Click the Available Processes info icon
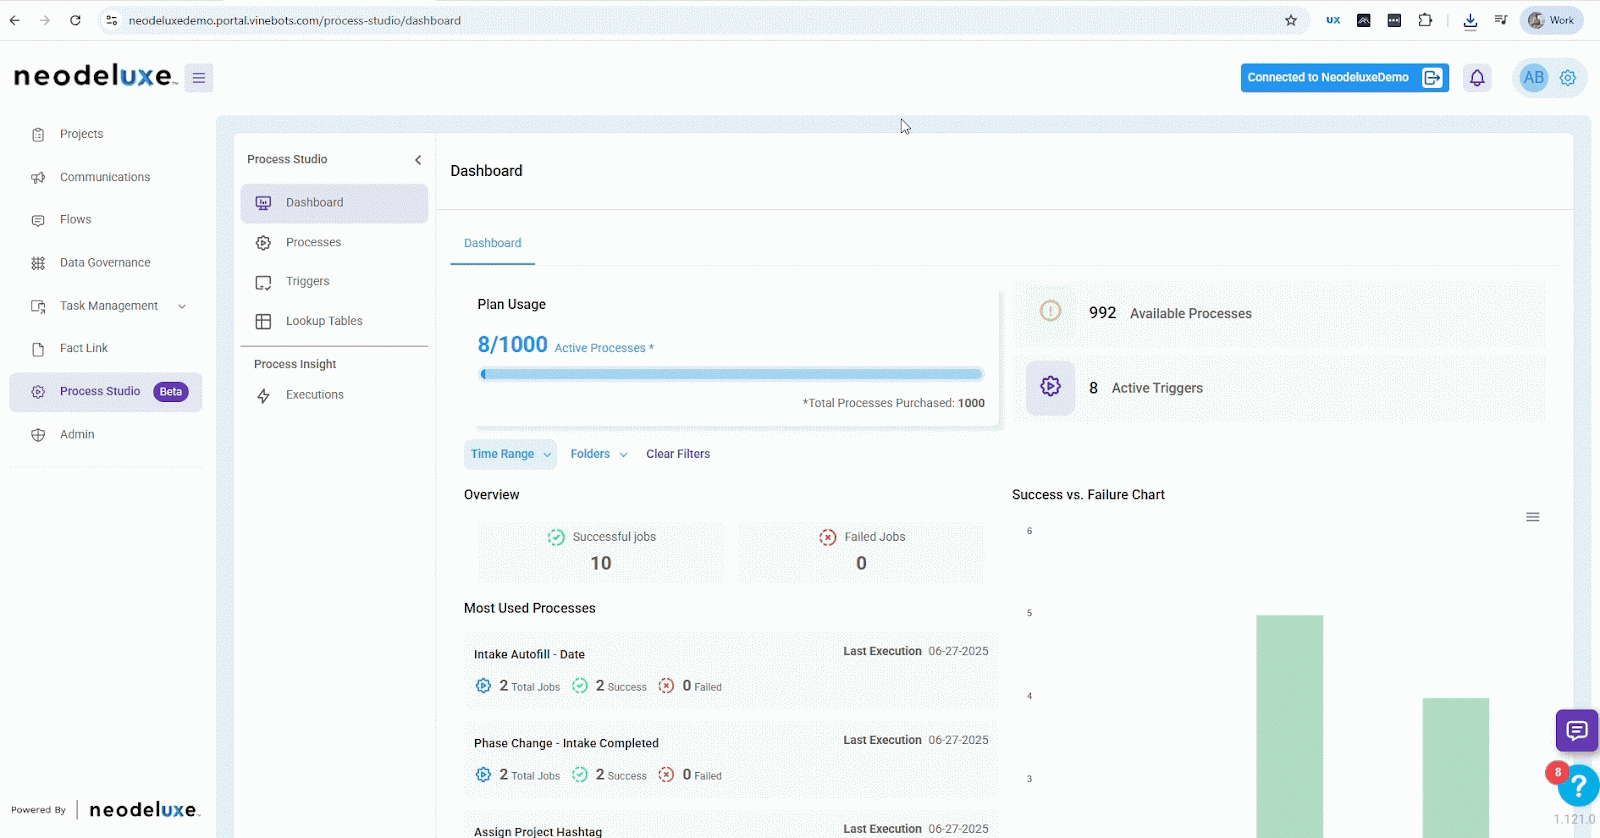 1050,312
